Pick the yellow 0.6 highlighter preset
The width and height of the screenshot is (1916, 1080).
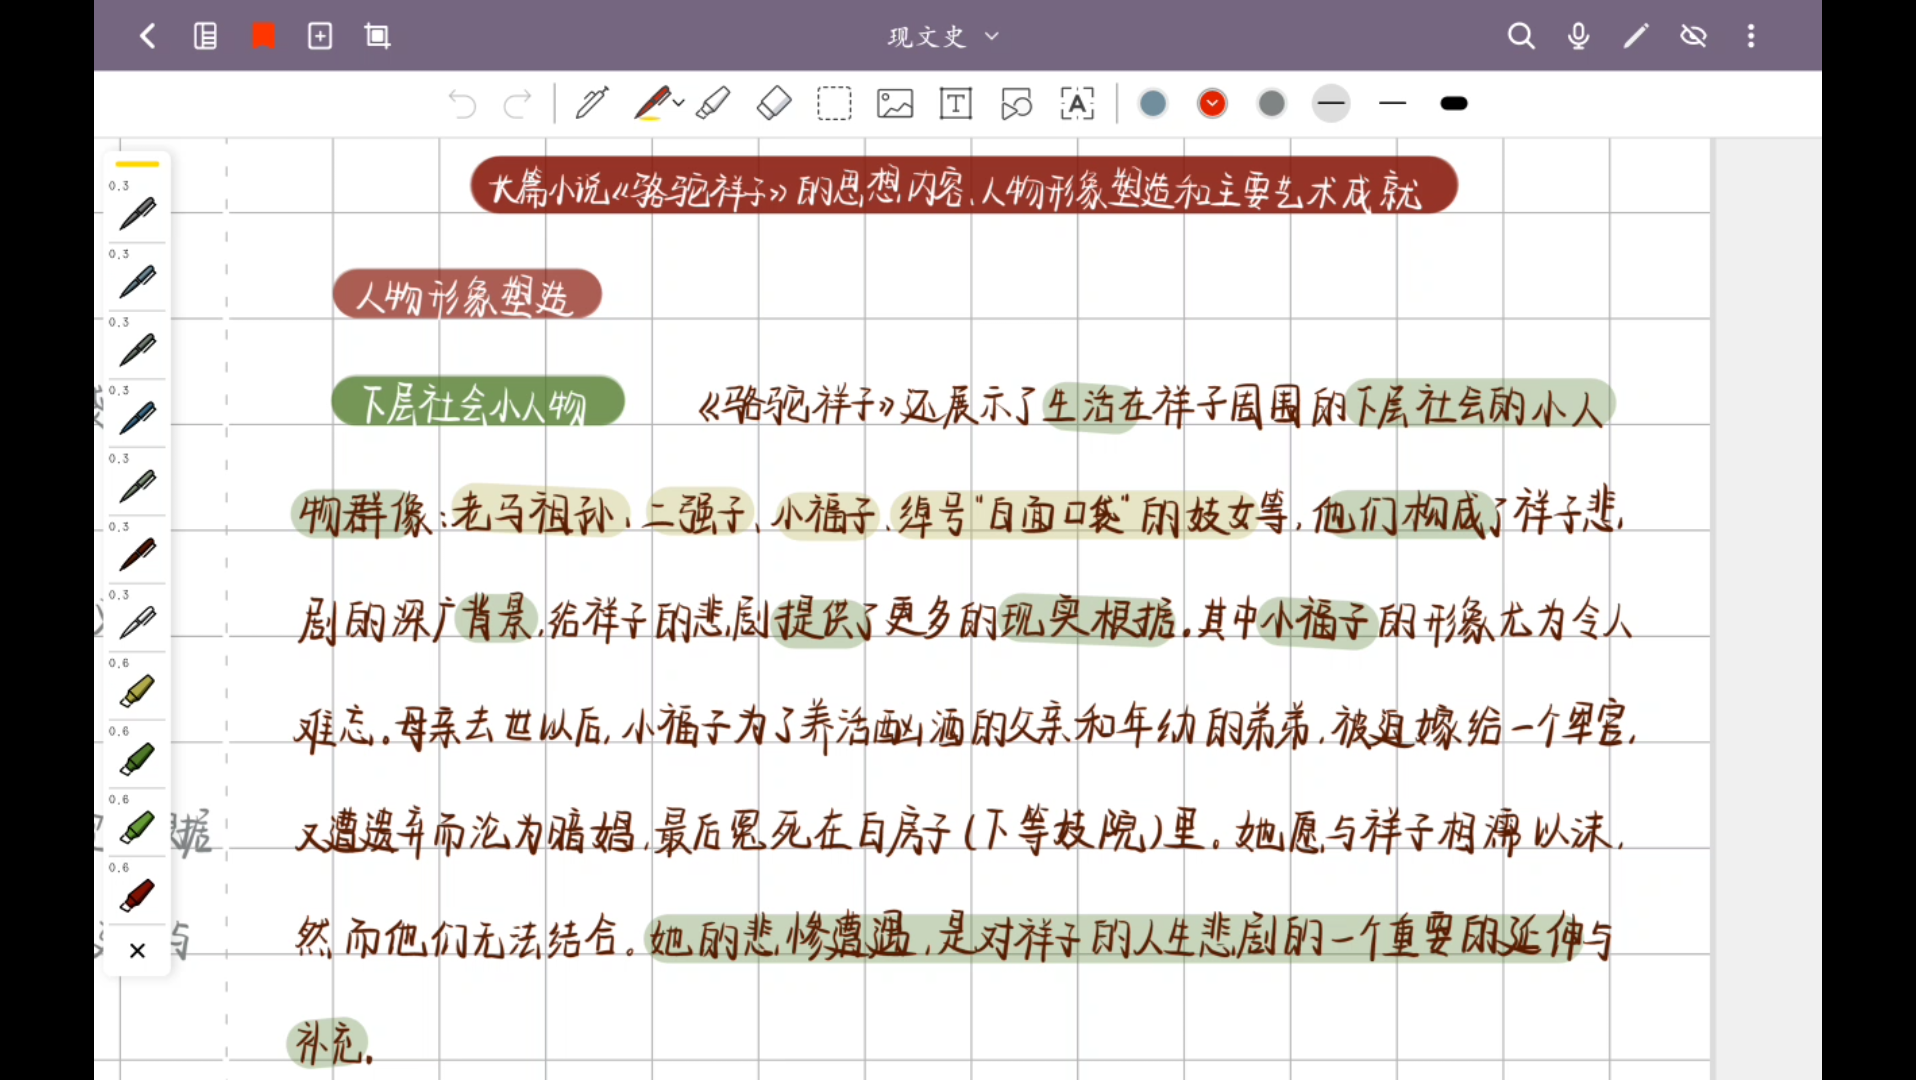click(x=137, y=690)
